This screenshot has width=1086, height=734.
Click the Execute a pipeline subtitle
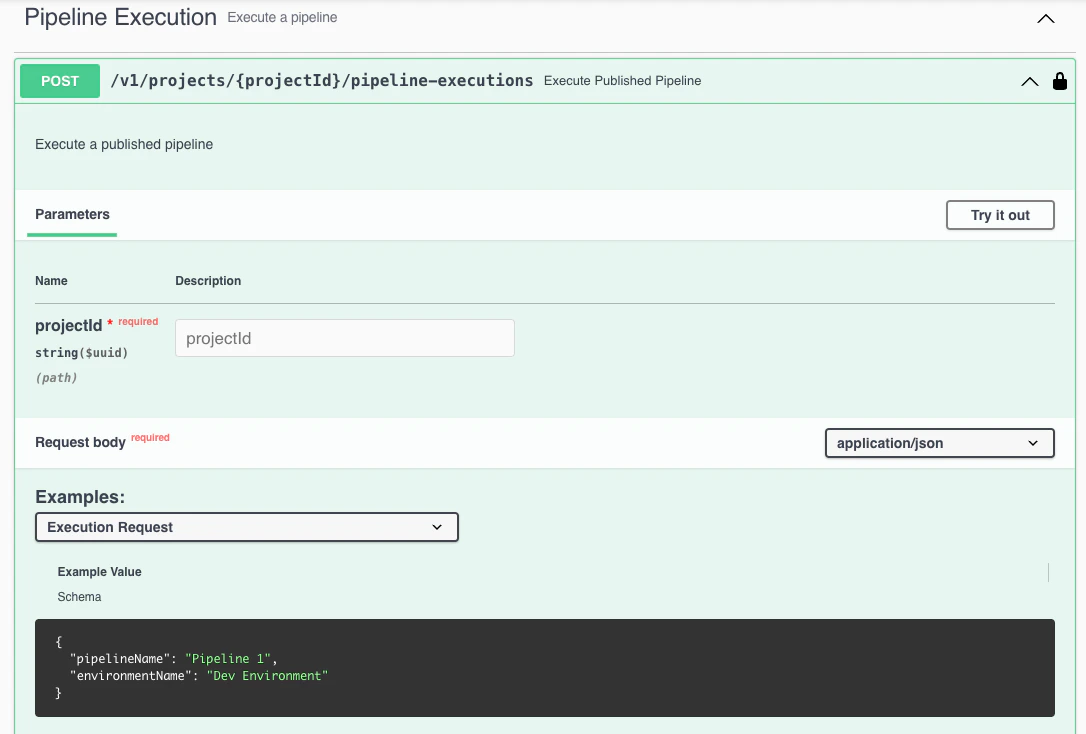[283, 18]
